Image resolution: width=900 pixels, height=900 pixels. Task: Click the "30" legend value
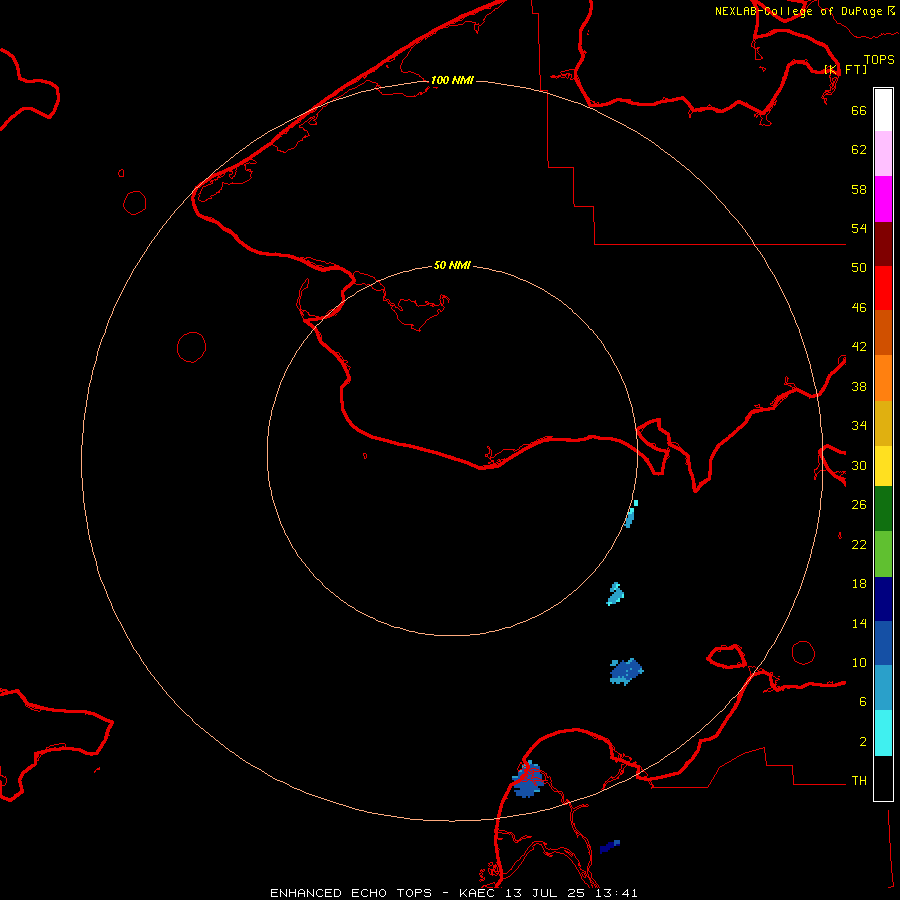click(x=859, y=465)
